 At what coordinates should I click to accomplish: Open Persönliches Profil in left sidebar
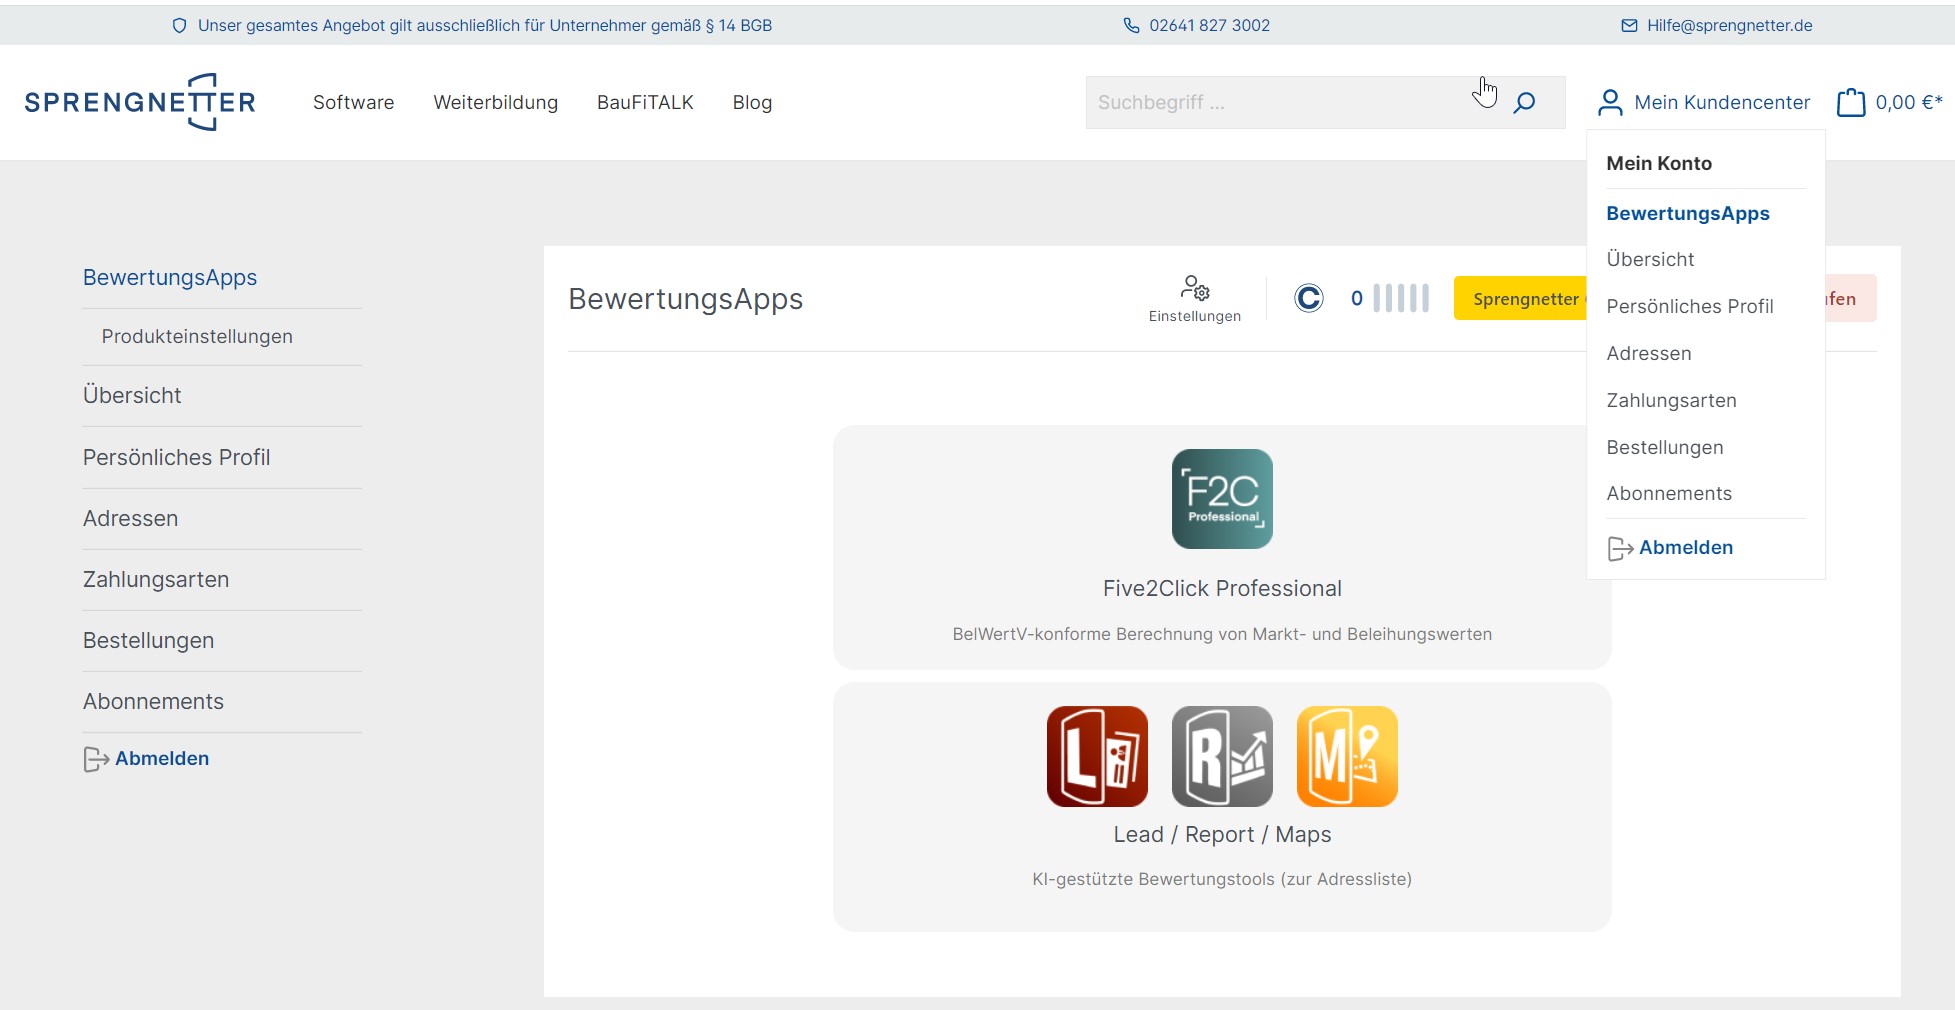click(x=177, y=457)
